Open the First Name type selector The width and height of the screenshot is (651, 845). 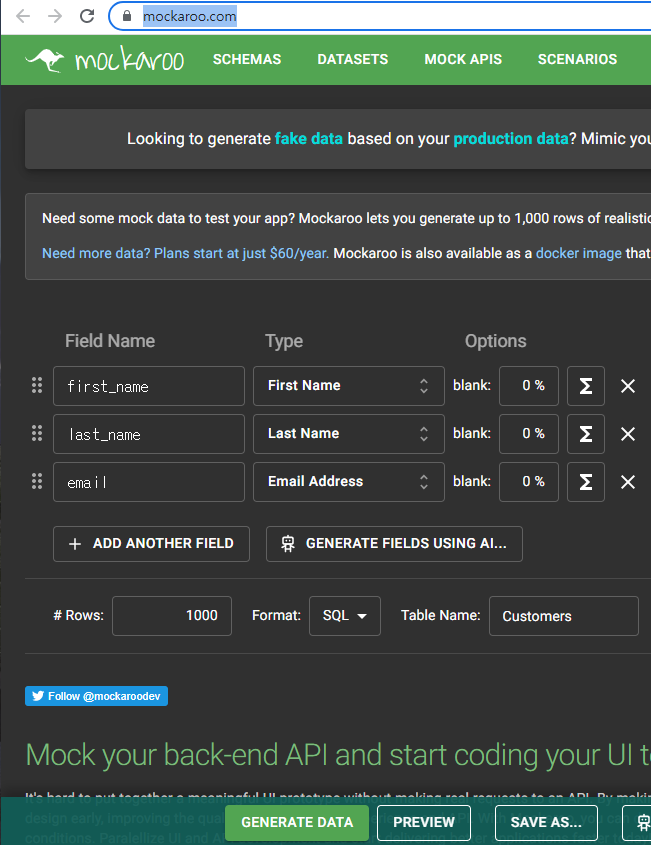(349, 386)
